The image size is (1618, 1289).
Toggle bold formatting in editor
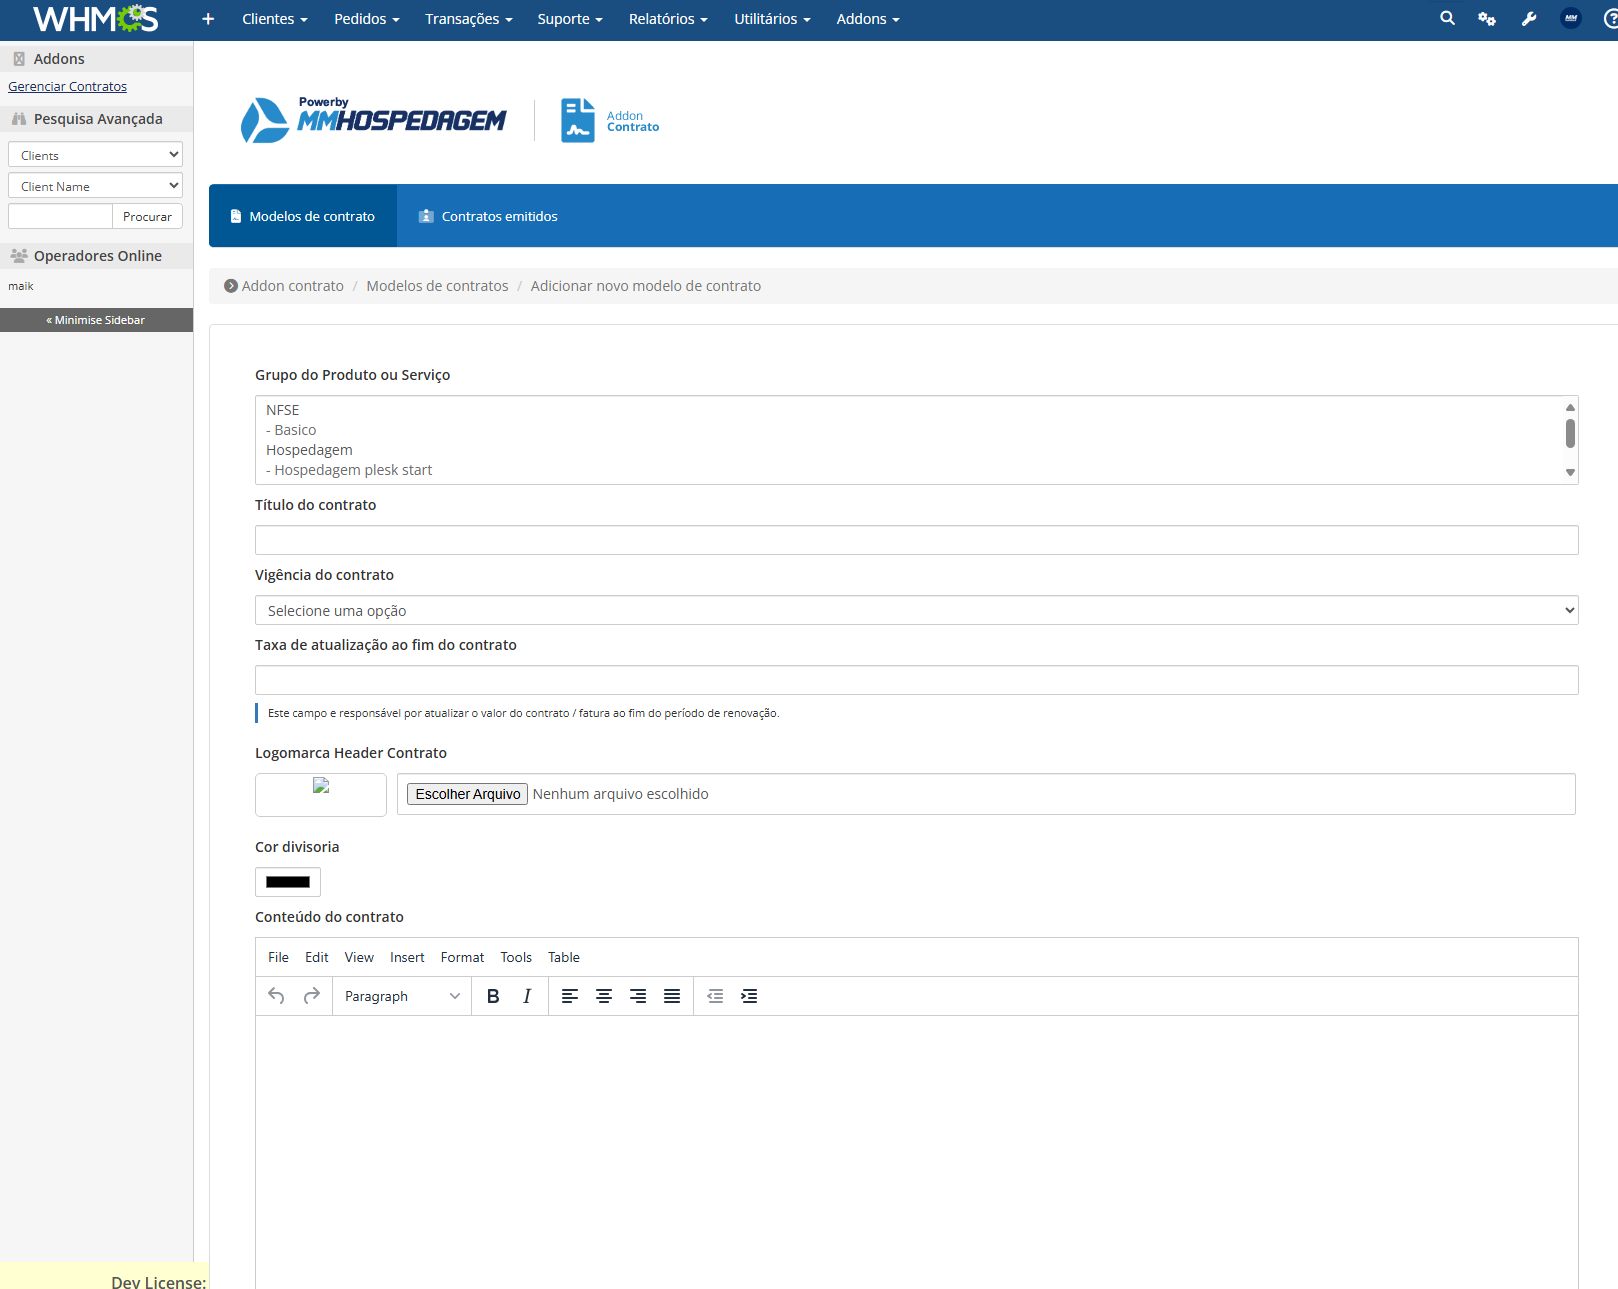(493, 996)
